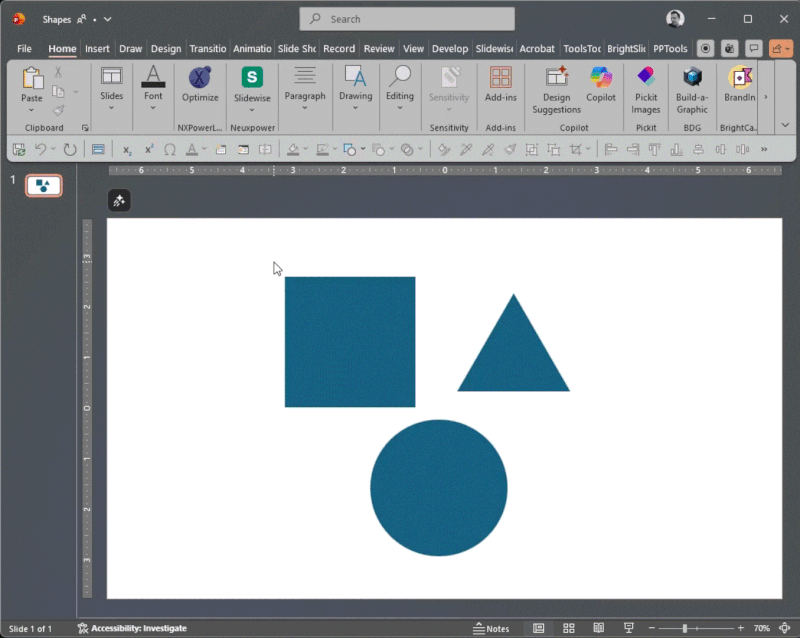The height and width of the screenshot is (638, 800).
Task: Switch to Slide Sorter view
Action: 568,628
